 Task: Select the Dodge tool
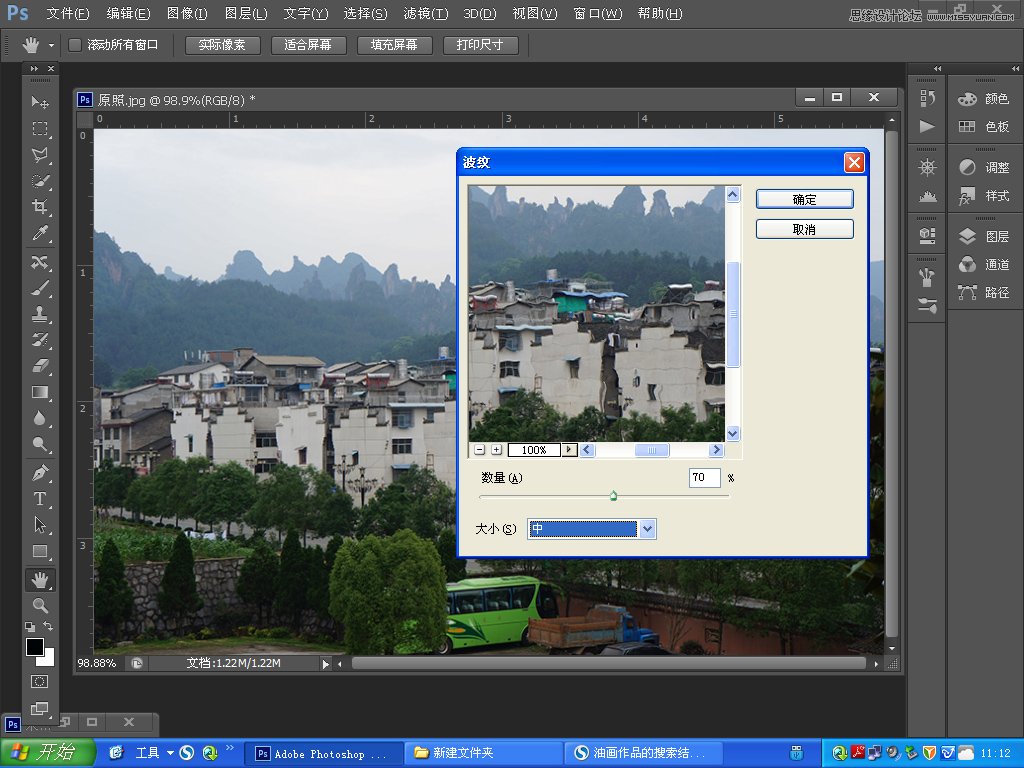(x=40, y=445)
